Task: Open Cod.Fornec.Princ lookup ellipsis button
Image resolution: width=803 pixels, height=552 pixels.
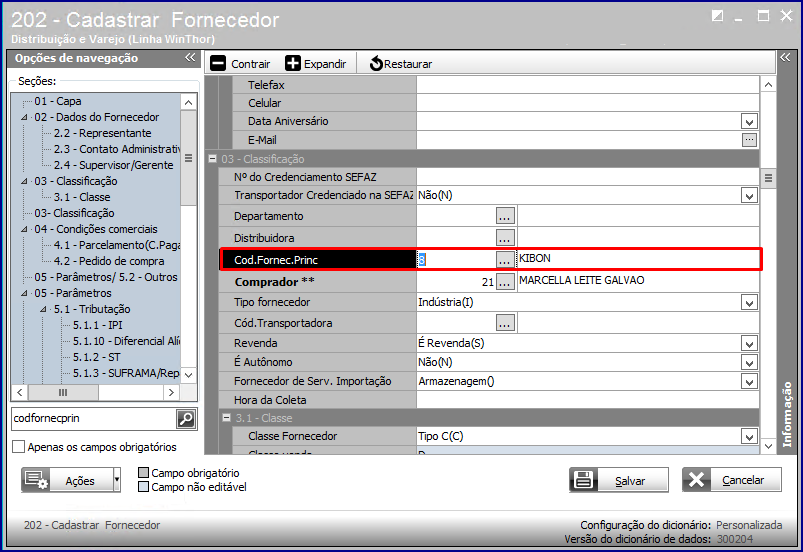Action: pos(505,260)
